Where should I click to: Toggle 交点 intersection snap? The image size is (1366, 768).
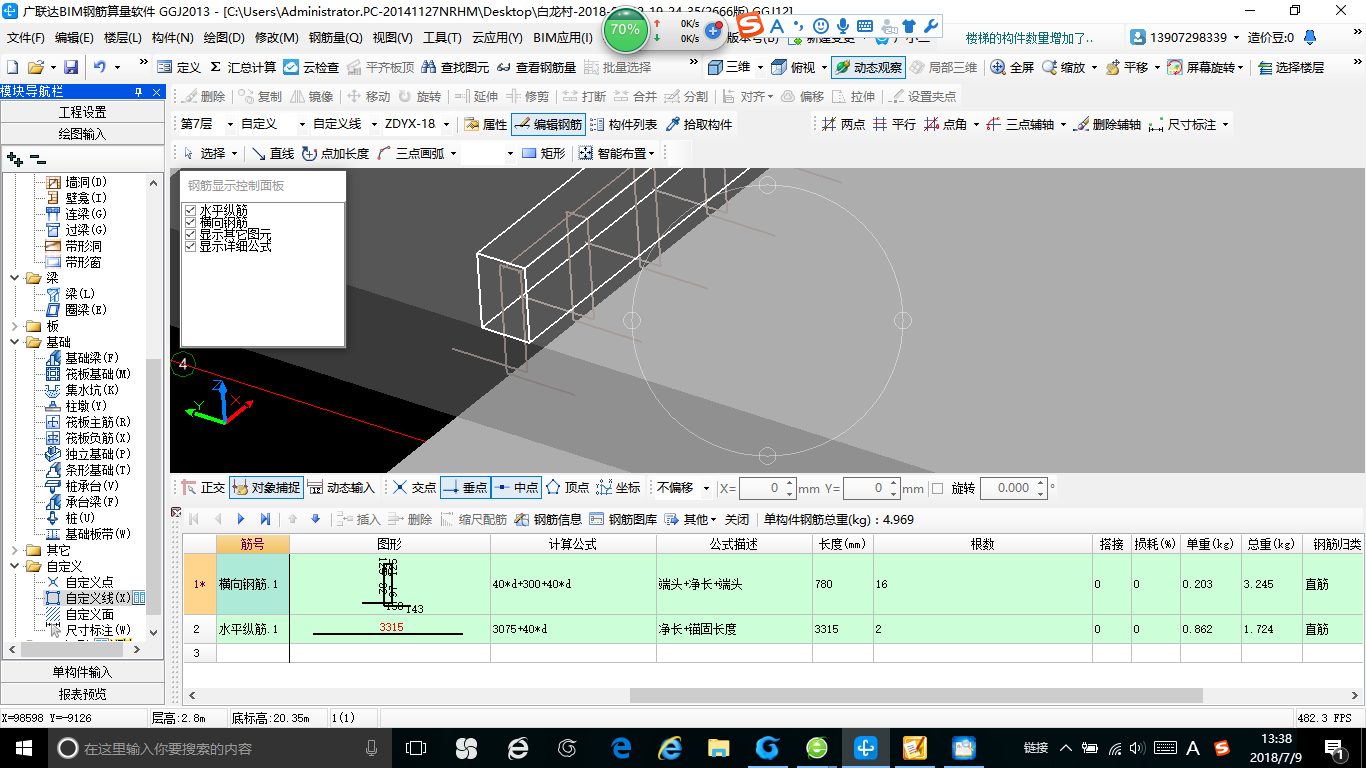coord(414,488)
